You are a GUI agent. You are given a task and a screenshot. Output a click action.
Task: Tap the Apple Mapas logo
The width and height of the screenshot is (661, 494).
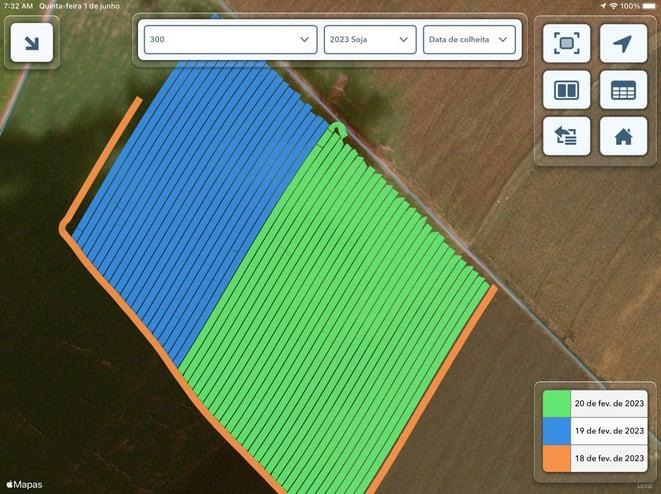point(24,484)
